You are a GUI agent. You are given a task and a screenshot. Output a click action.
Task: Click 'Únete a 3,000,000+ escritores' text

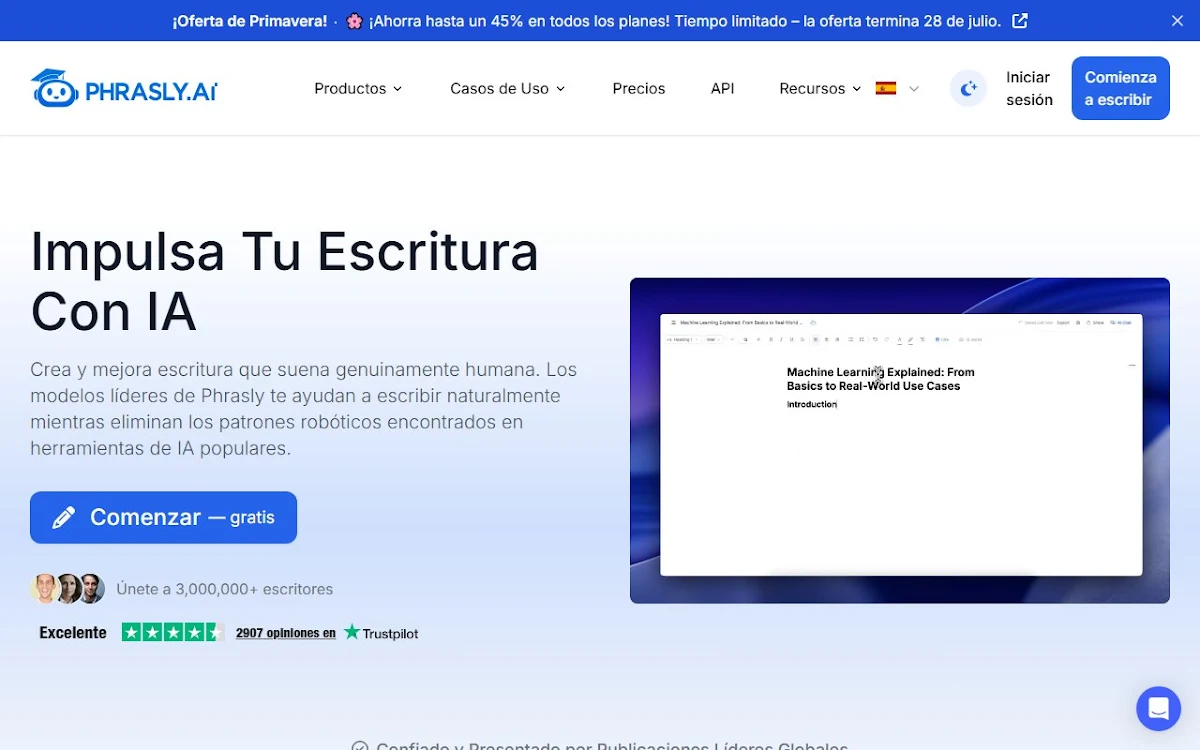(x=225, y=589)
